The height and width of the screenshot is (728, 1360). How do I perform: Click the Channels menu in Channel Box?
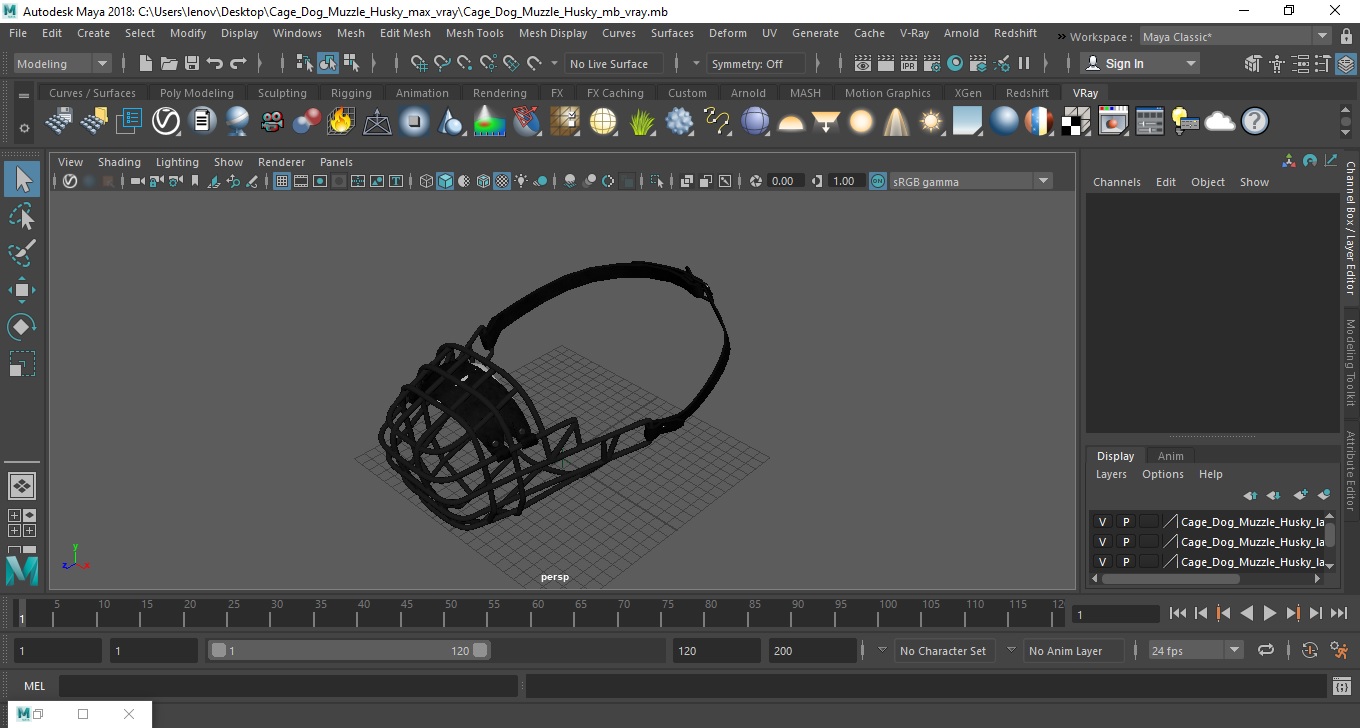point(1116,182)
